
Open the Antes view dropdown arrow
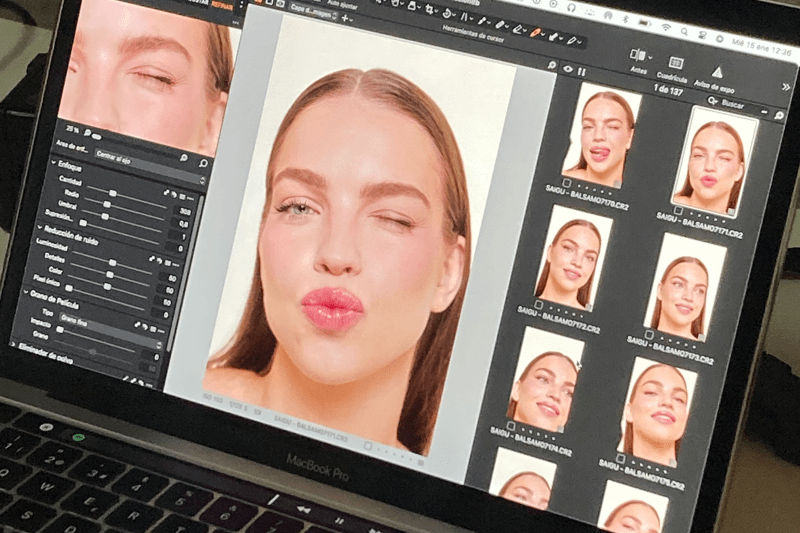coord(650,57)
